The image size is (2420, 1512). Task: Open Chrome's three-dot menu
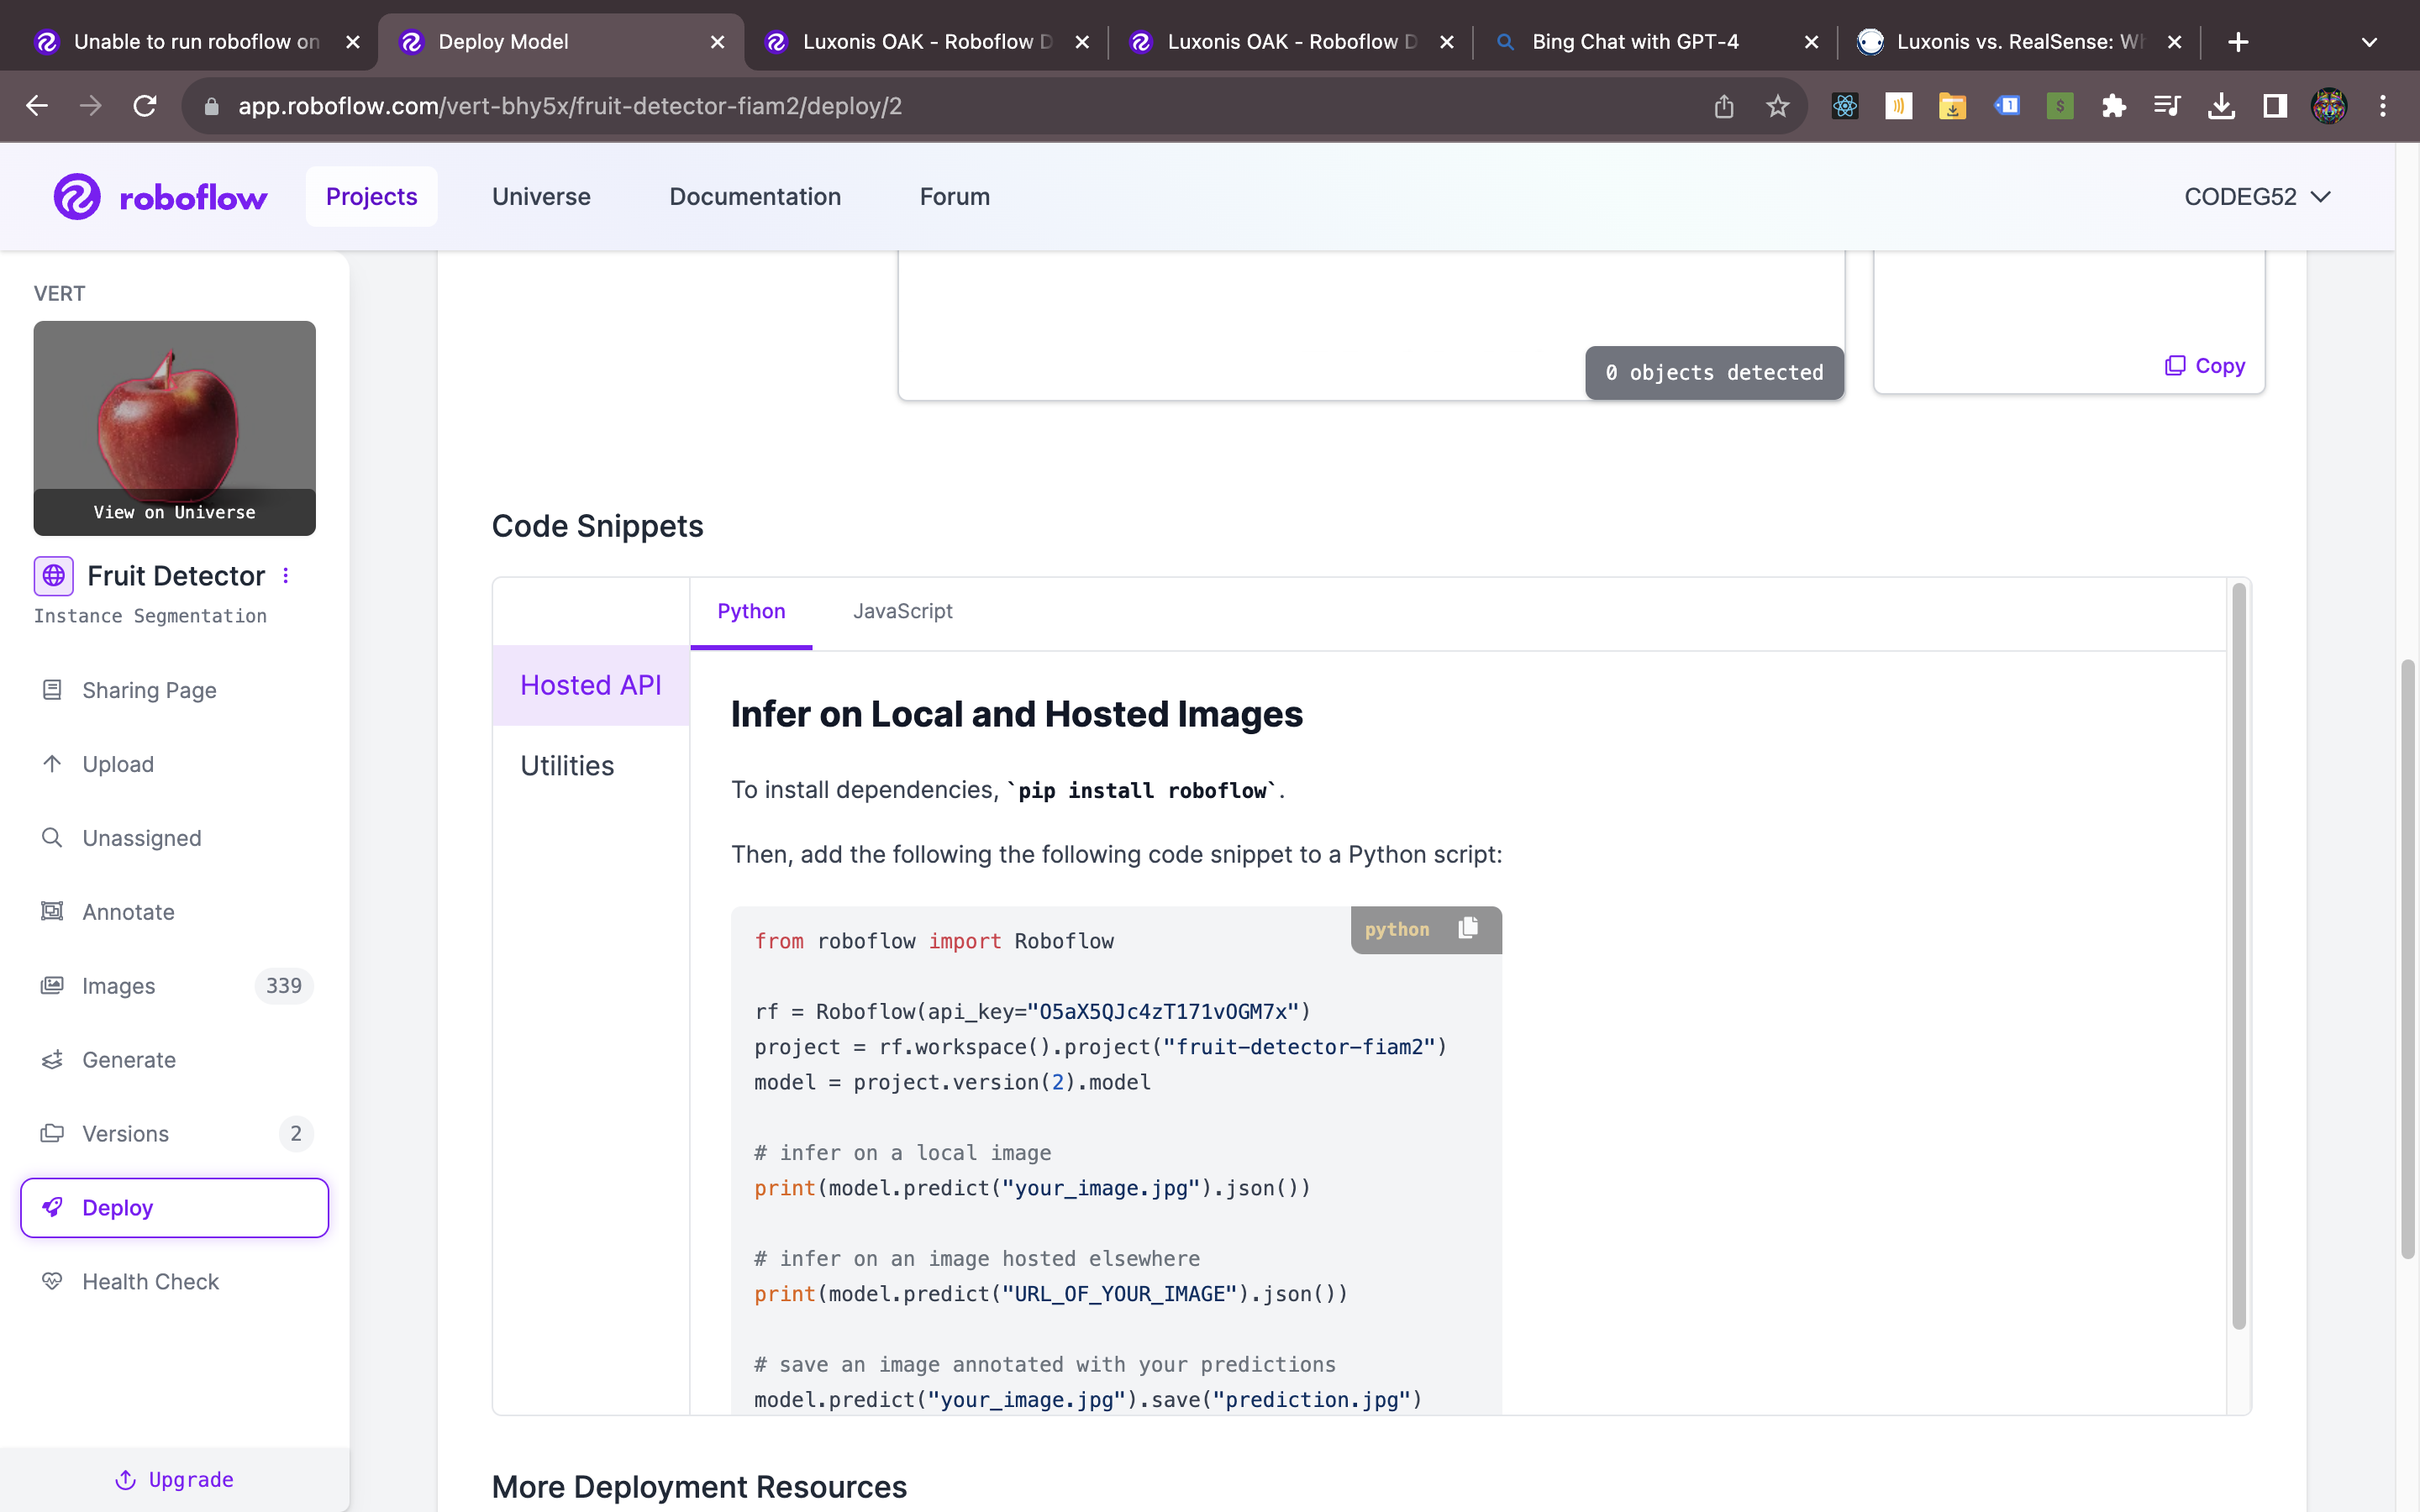click(x=2382, y=106)
